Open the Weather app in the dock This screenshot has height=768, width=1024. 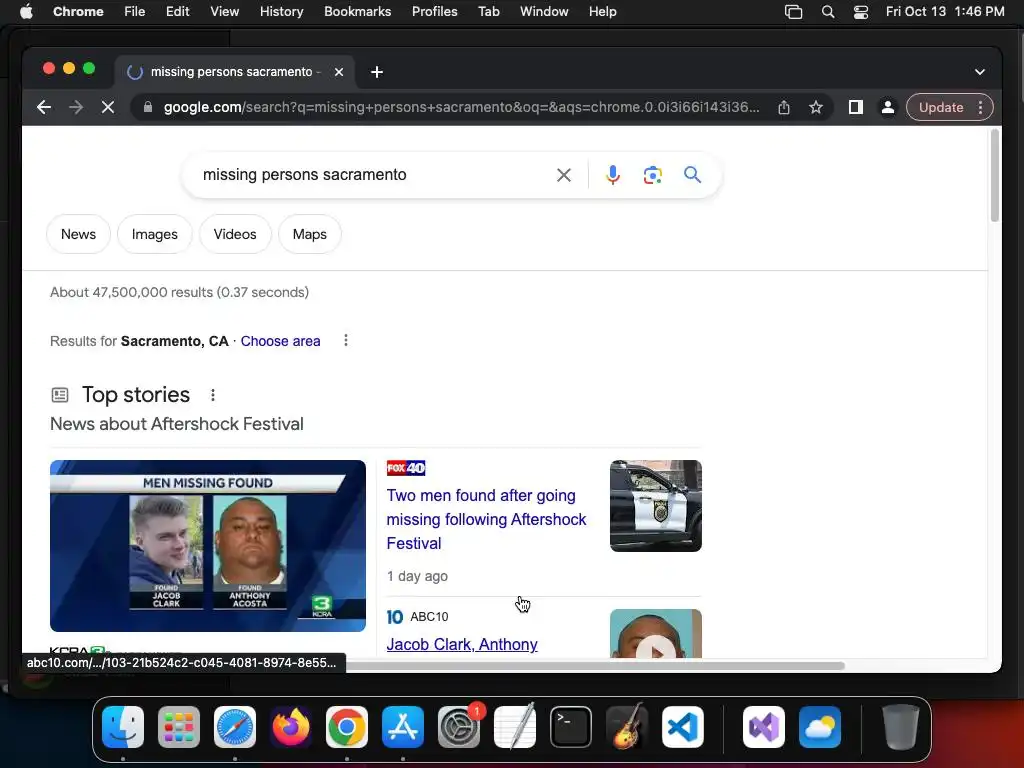coord(820,727)
